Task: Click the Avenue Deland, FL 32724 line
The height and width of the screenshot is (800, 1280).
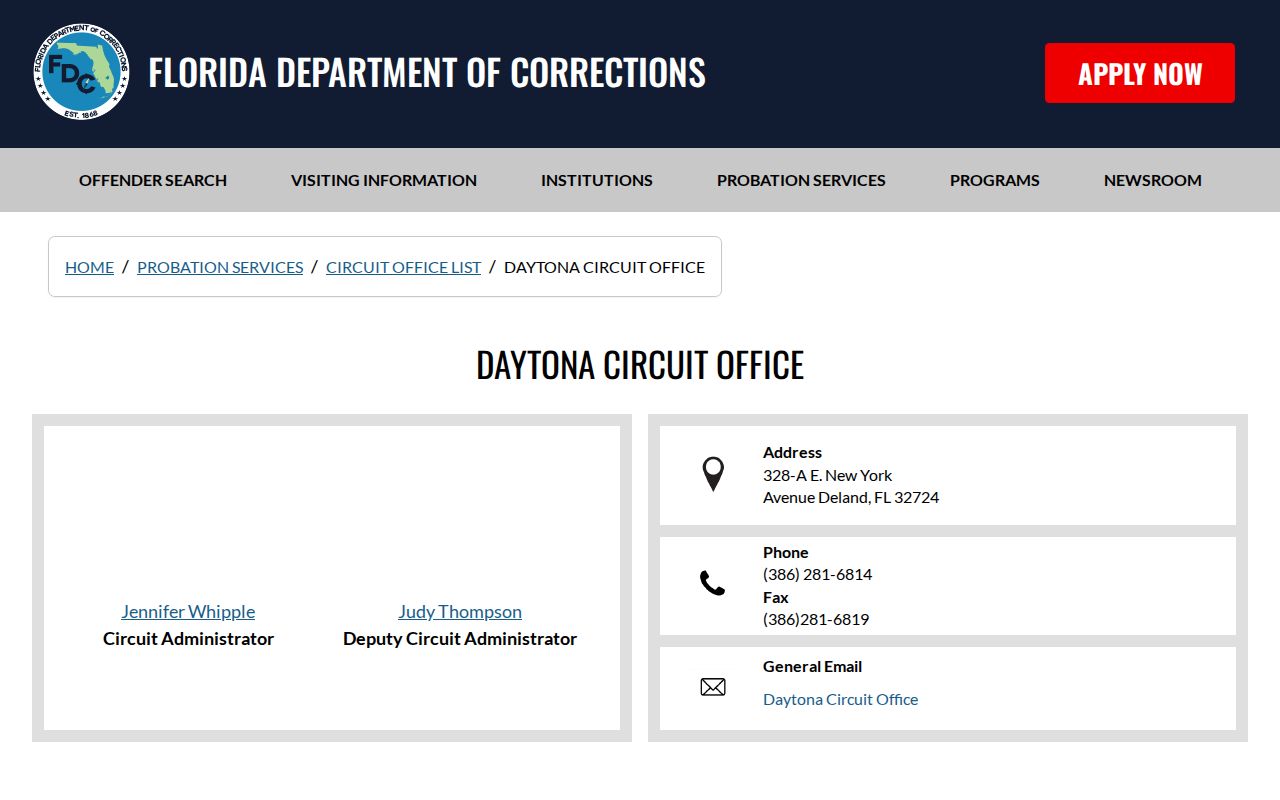Action: coord(851,497)
